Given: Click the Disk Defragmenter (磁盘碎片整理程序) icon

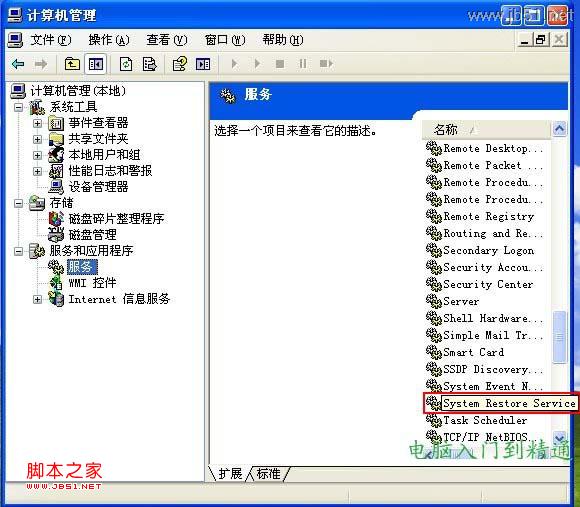Looking at the screenshot, I should [56, 219].
